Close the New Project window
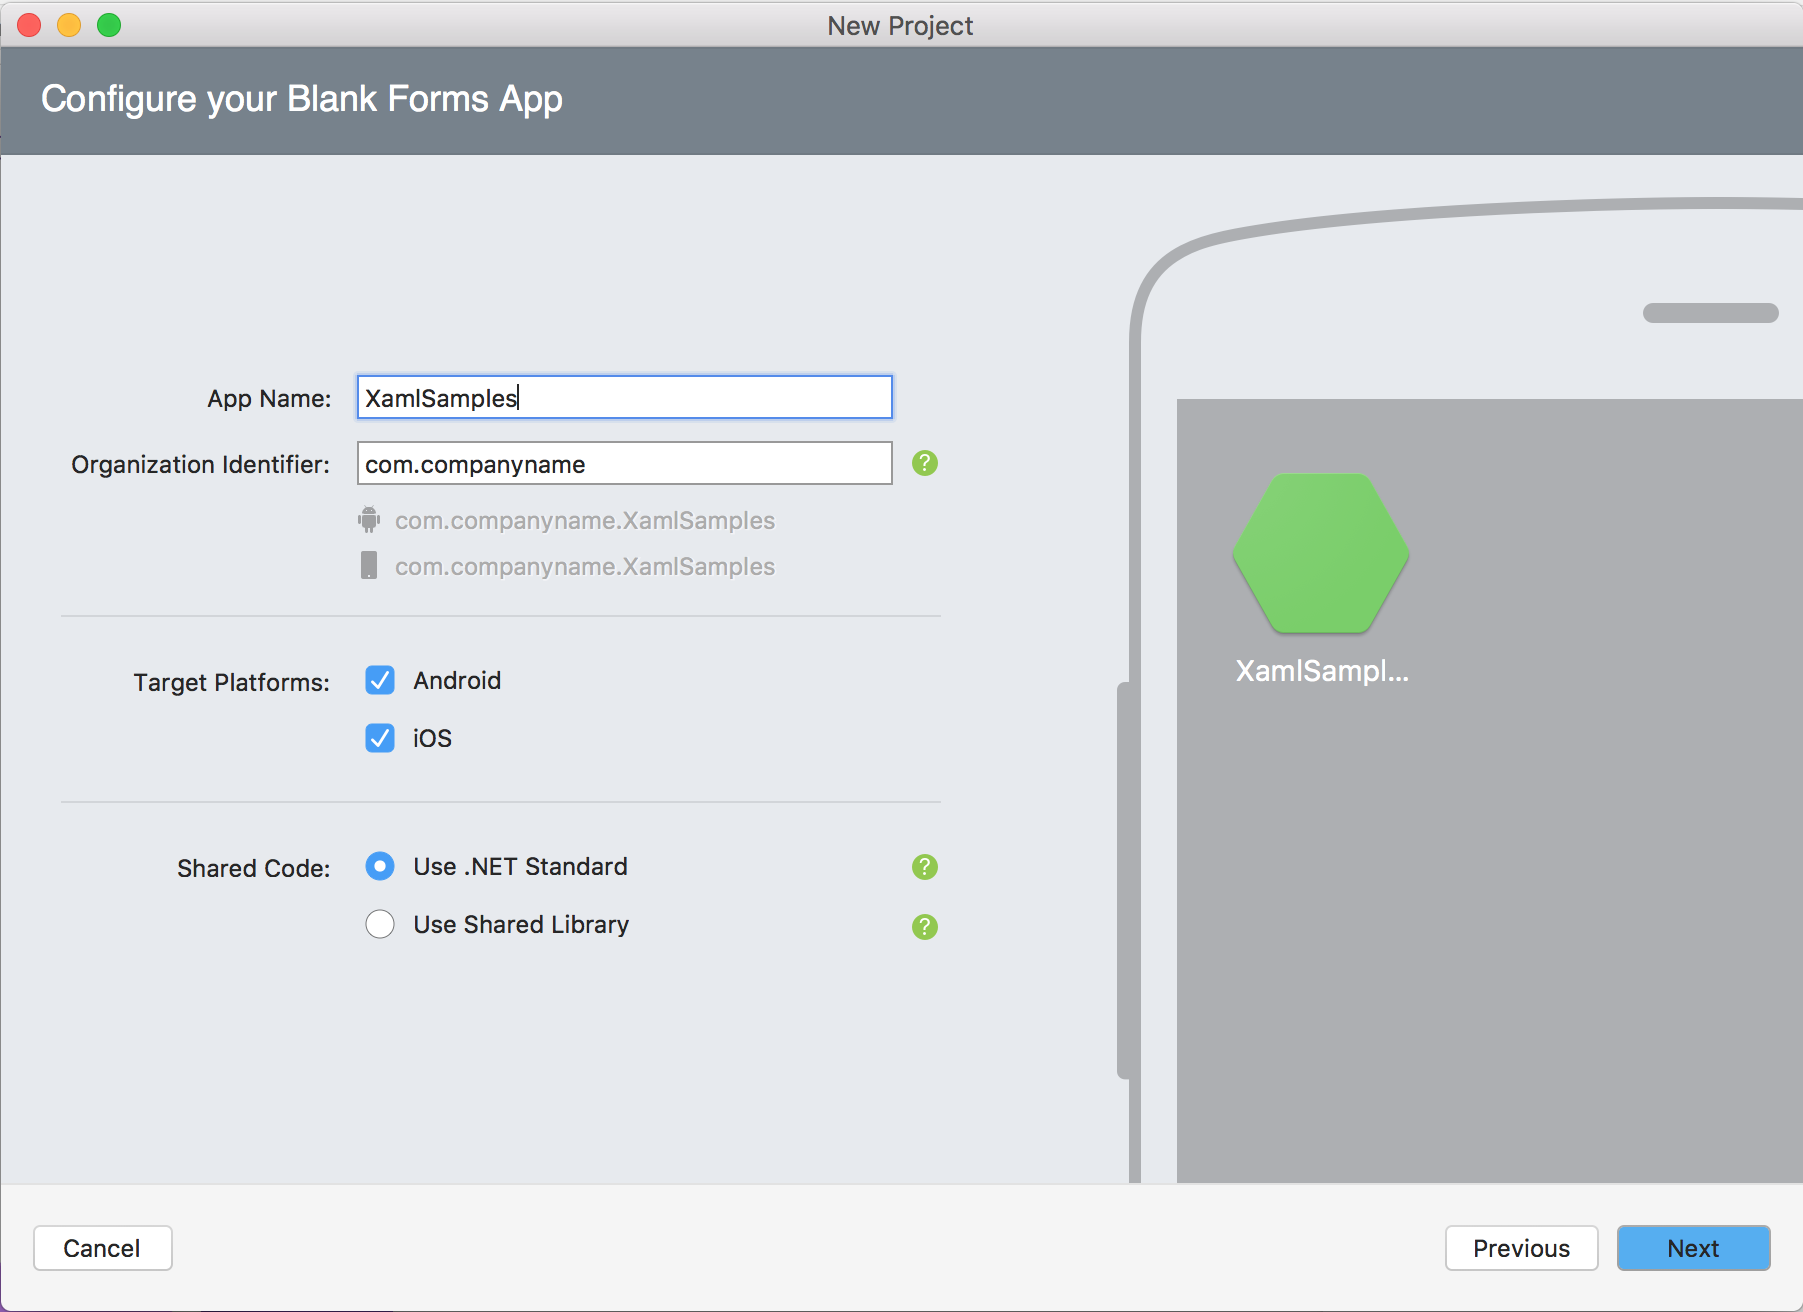 tap(29, 25)
